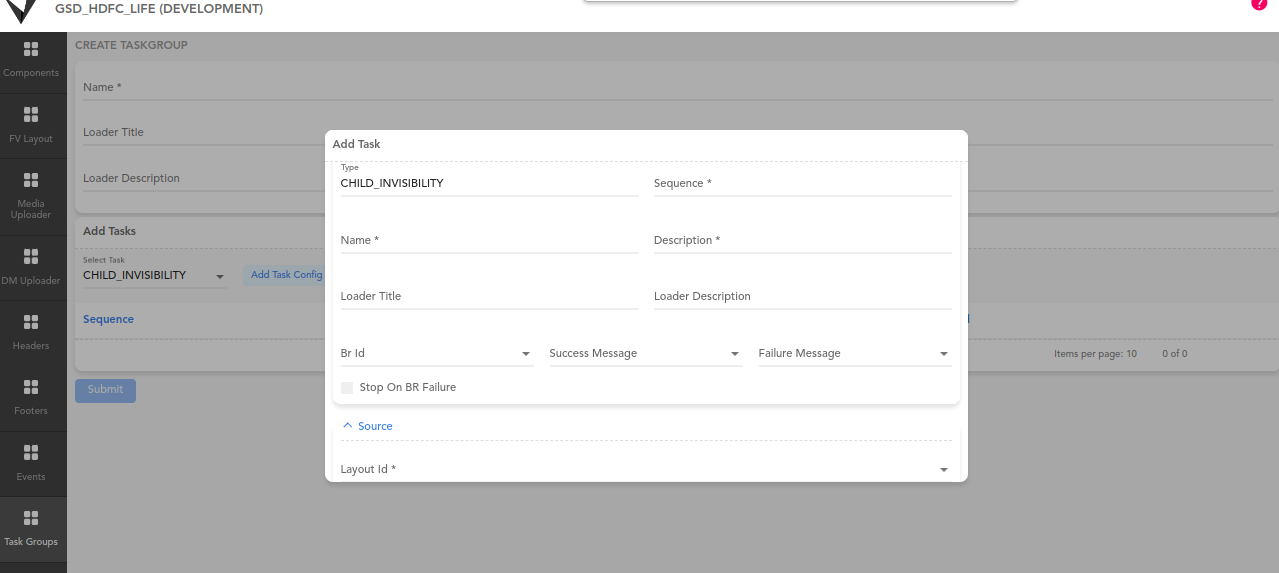Open the Failure Message dropdown
The image size is (1279, 573).
(x=855, y=353)
